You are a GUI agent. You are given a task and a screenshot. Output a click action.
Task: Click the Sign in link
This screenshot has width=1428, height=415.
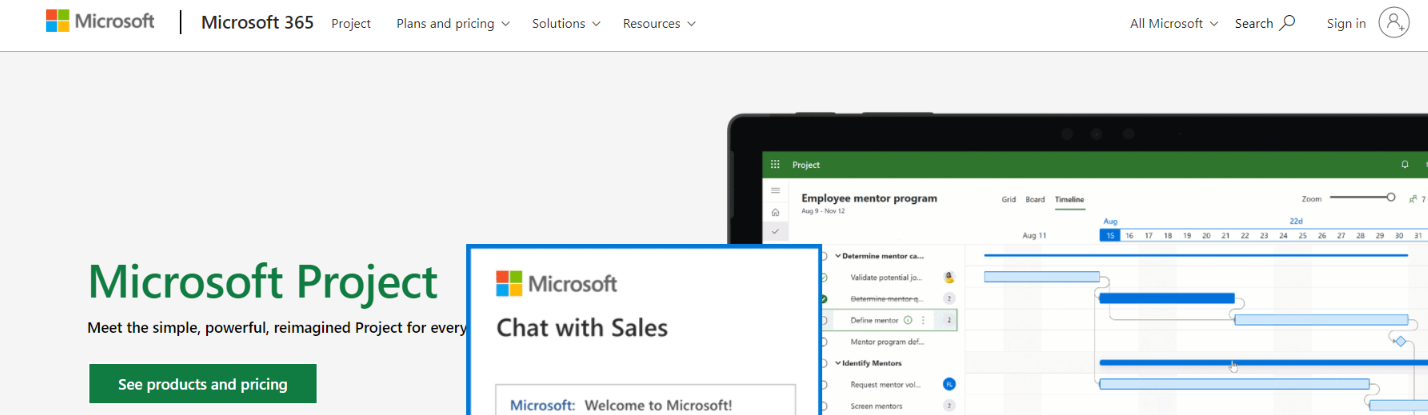(x=1346, y=23)
